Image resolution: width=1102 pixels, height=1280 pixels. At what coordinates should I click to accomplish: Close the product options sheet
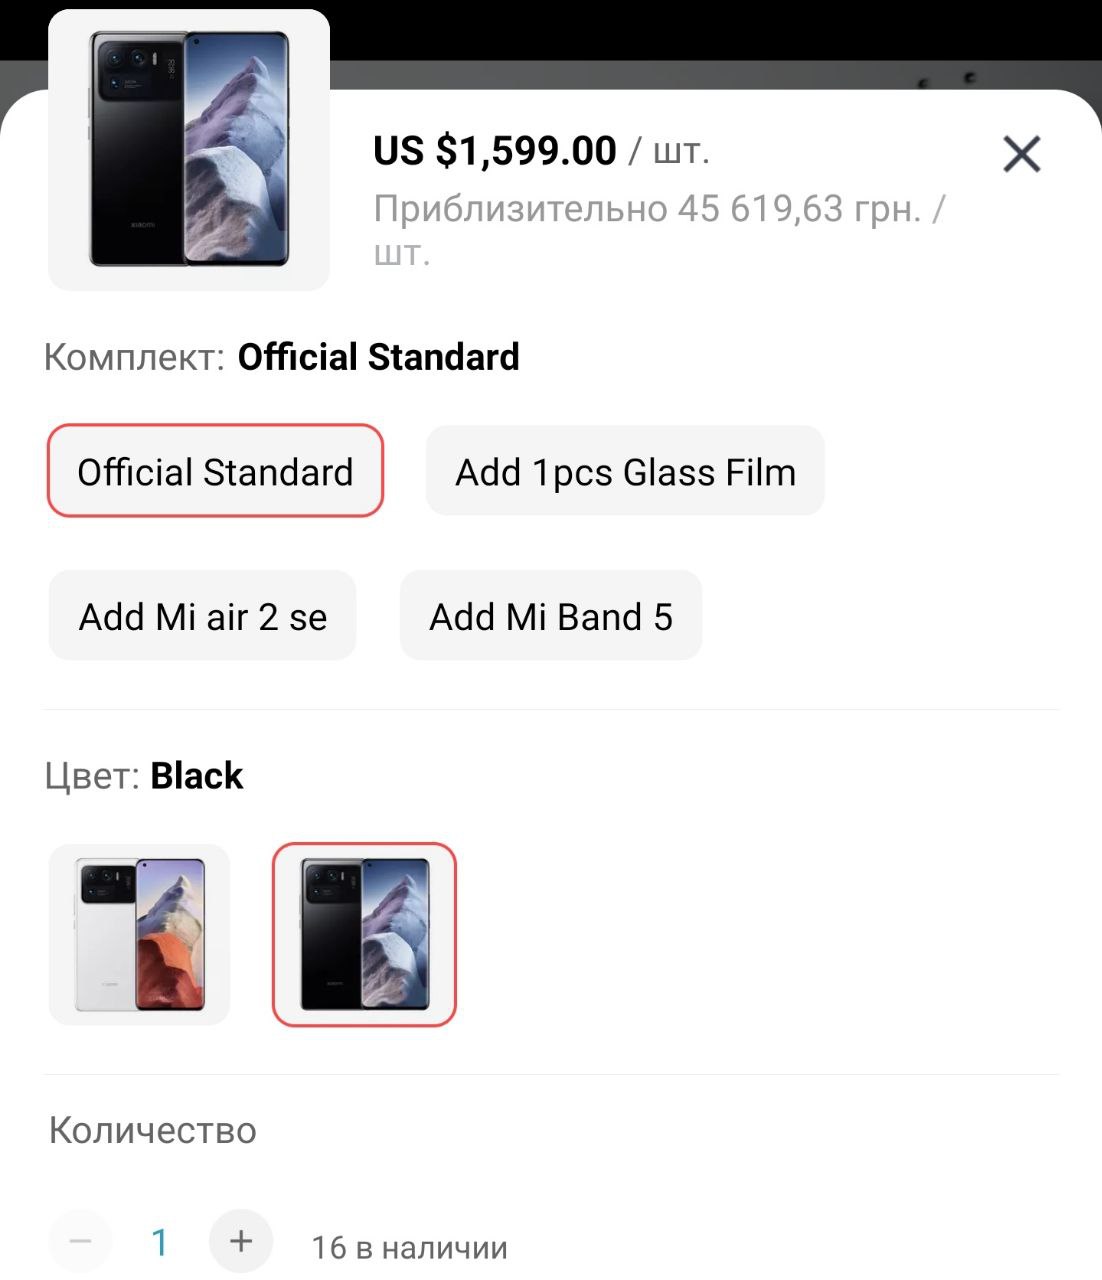(x=1021, y=154)
